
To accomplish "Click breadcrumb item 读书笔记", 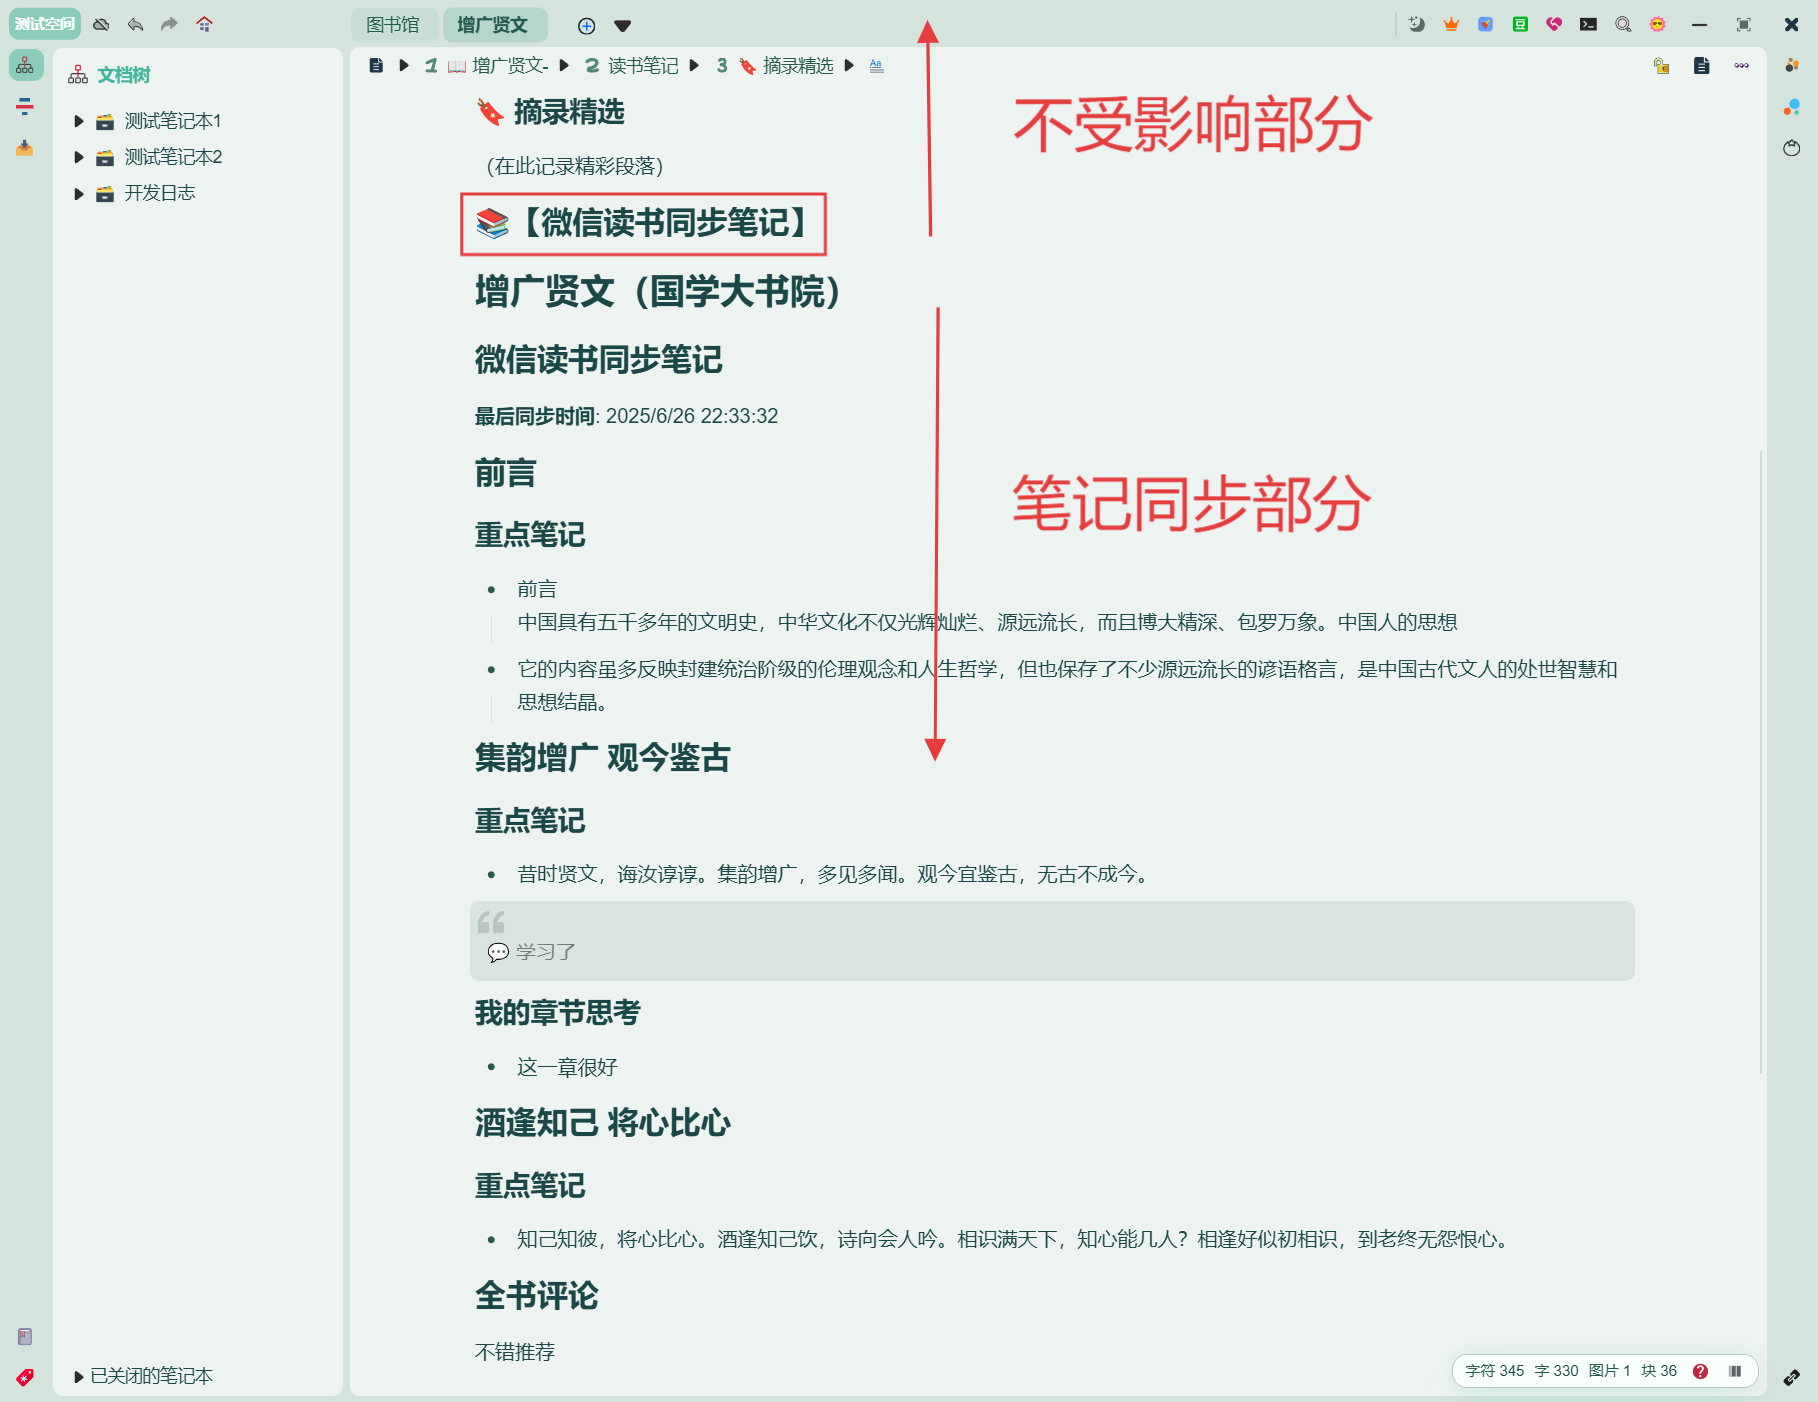I will (x=643, y=66).
